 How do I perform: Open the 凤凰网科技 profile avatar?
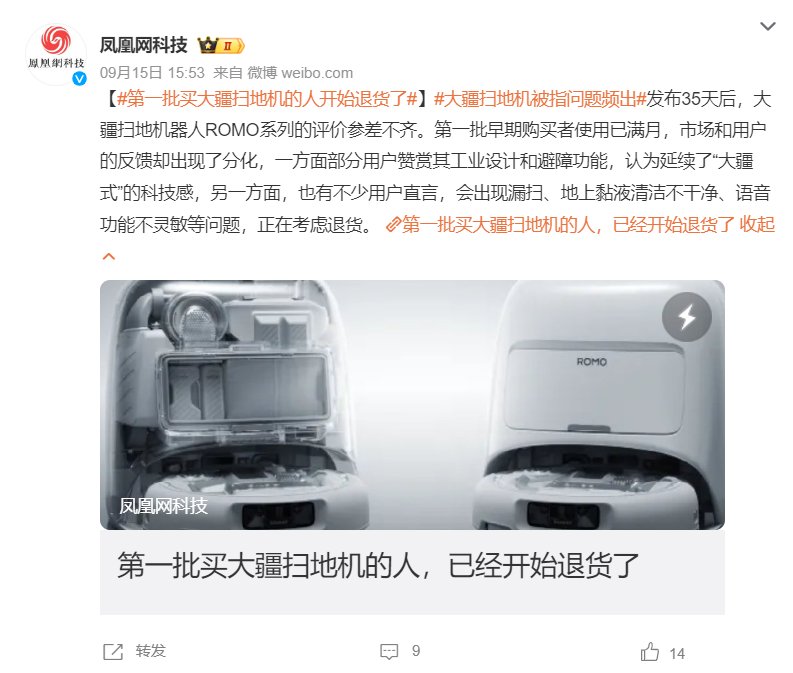(56, 53)
